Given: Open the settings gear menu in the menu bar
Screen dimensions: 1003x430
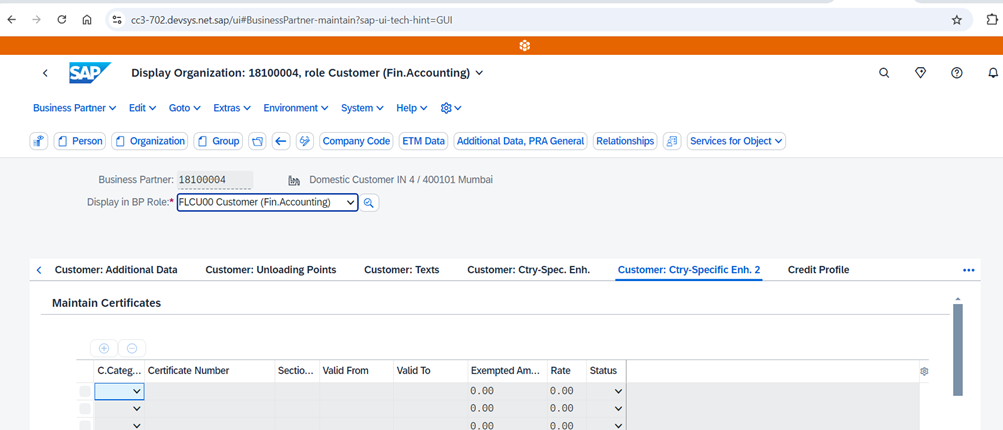Looking at the screenshot, I should (x=451, y=108).
